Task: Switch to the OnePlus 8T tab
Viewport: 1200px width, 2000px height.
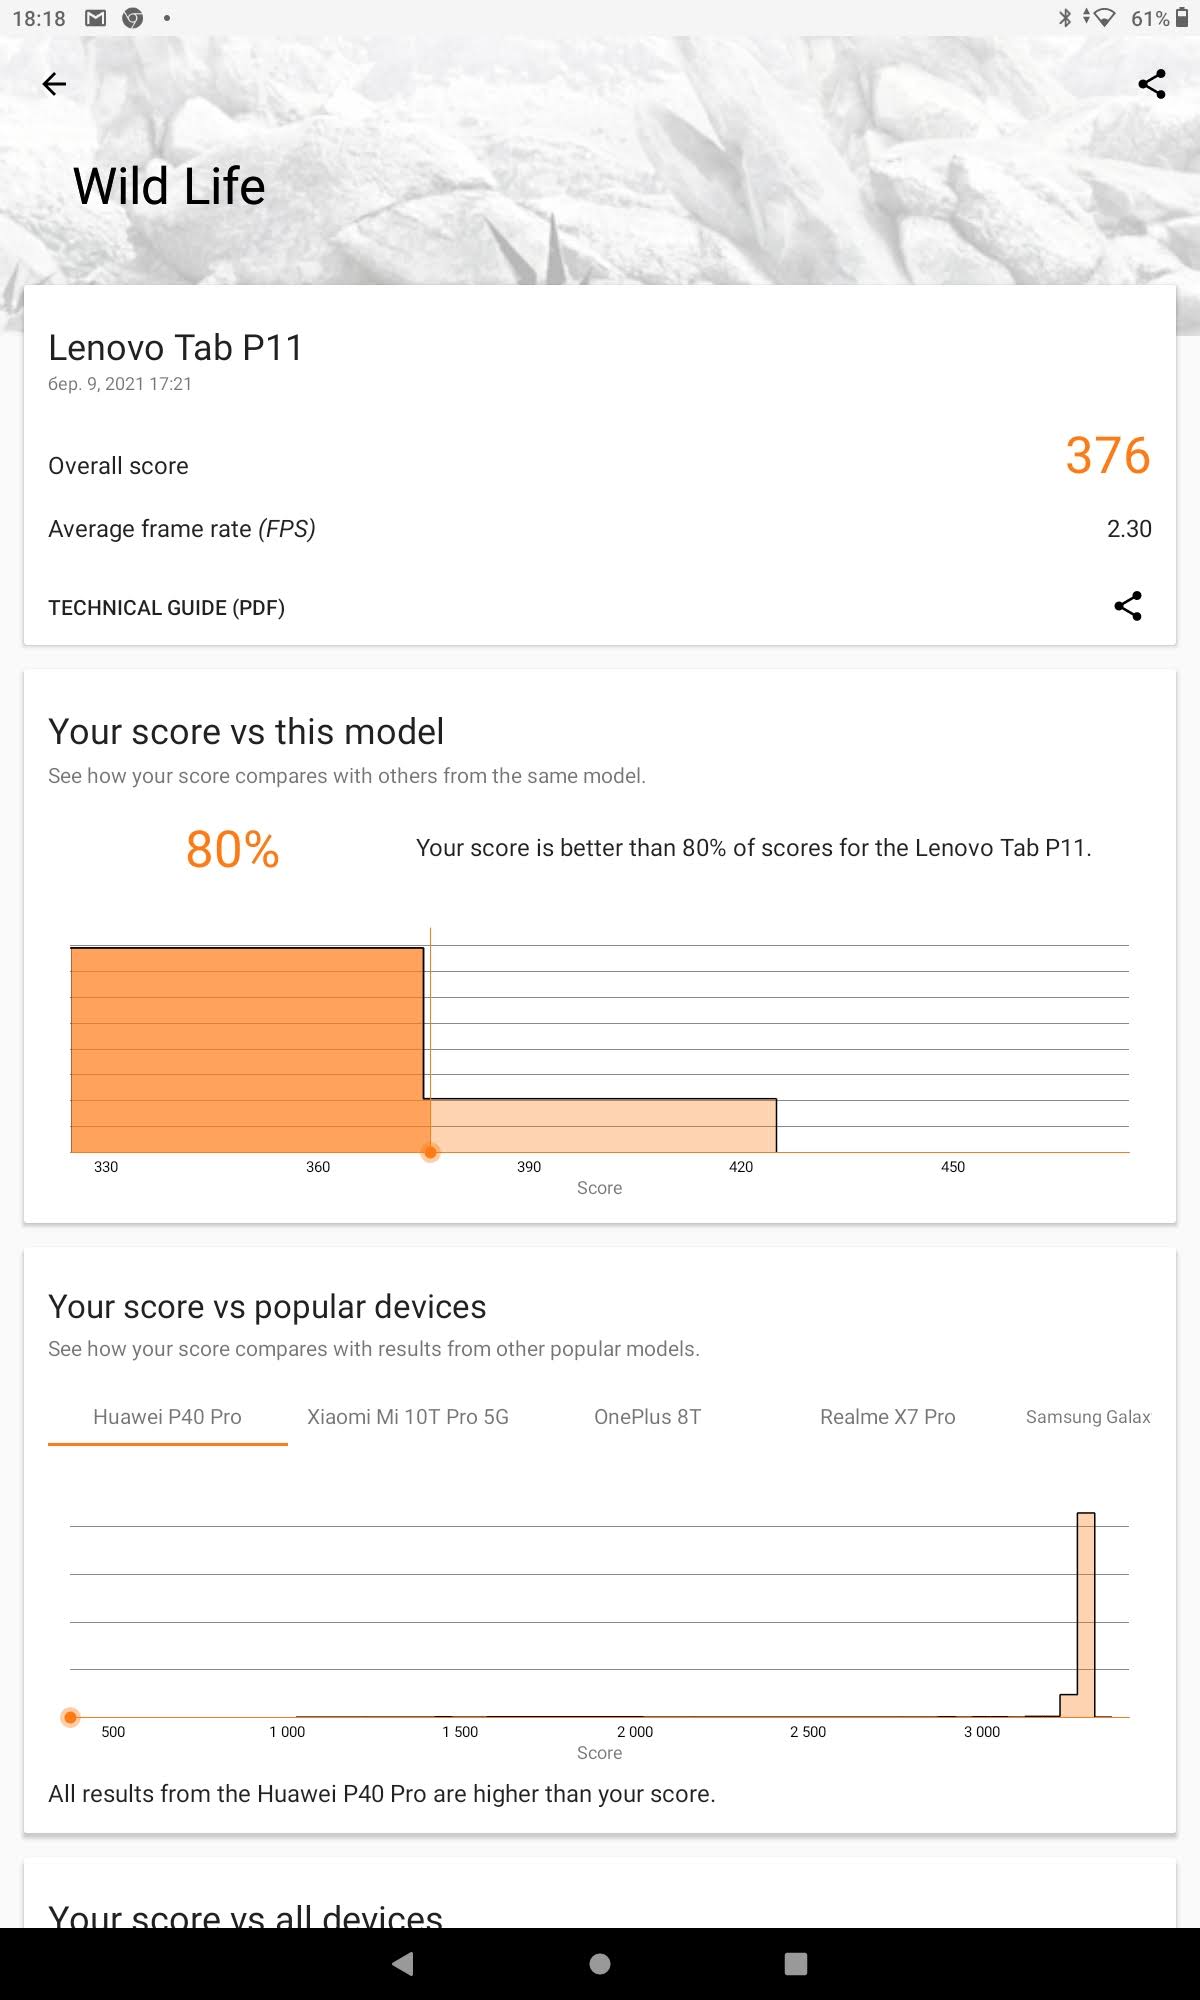Action: click(648, 1417)
